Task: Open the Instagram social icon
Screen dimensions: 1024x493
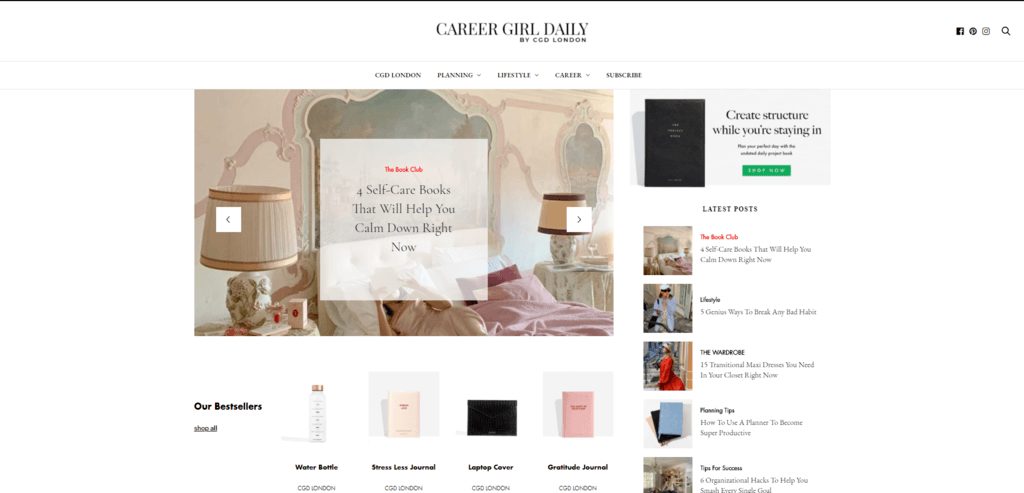Action: tap(986, 31)
